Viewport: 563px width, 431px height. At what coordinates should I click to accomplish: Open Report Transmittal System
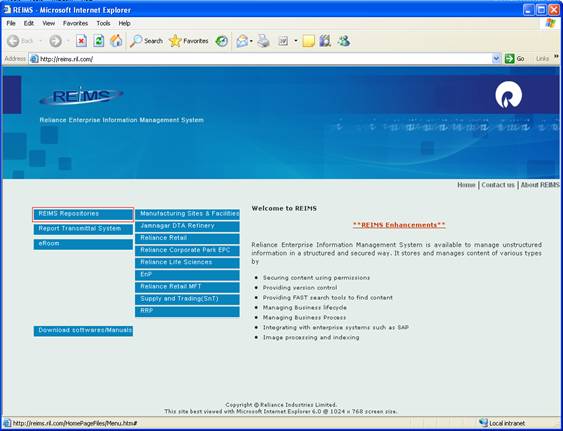[x=83, y=229]
